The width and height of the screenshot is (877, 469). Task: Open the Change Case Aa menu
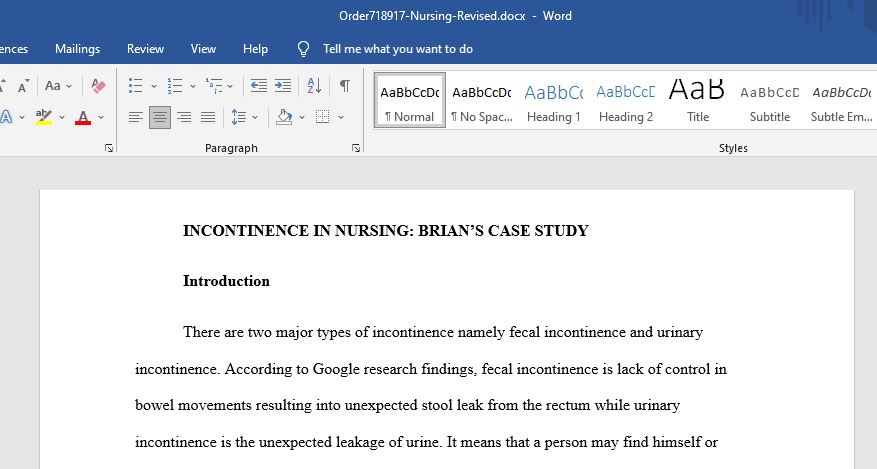[x=58, y=86]
